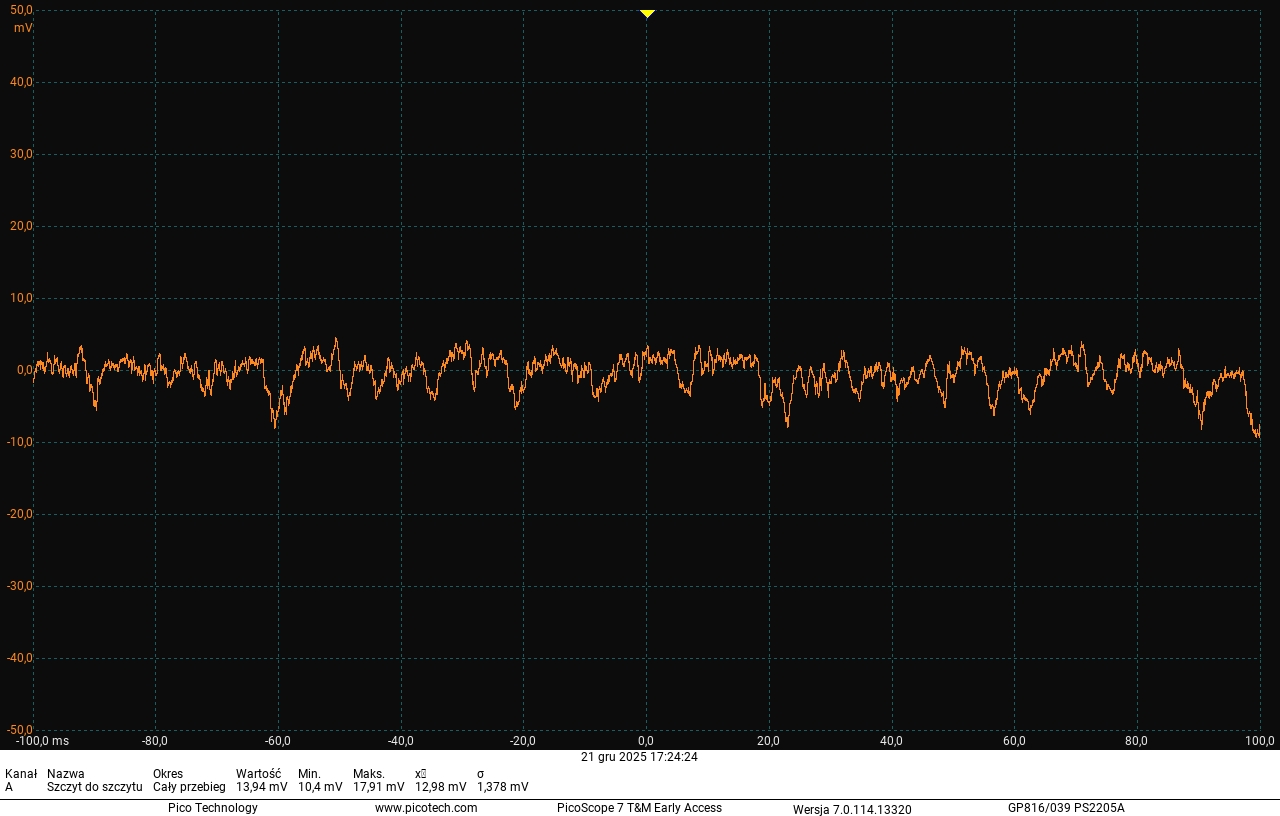Select the GP816/039 PS2205A device label

tap(1065, 808)
